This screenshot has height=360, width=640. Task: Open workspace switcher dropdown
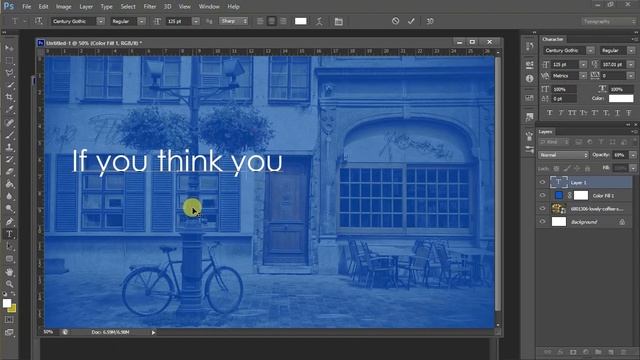click(x=609, y=21)
